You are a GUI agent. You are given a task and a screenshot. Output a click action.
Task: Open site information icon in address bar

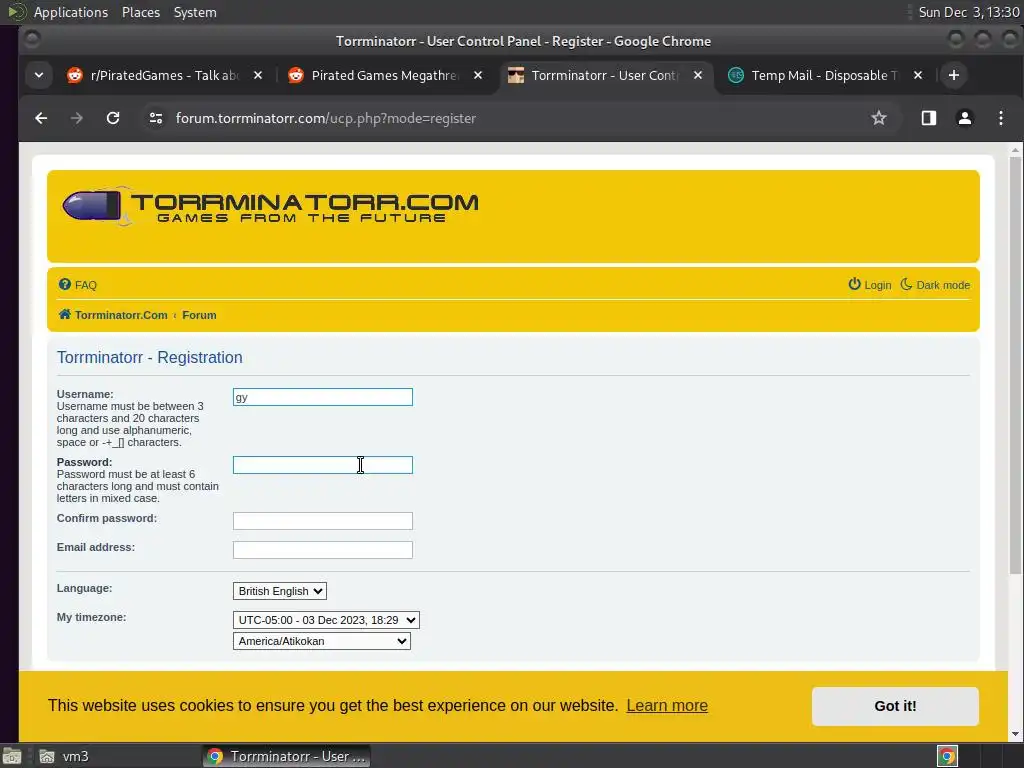[x=155, y=118]
